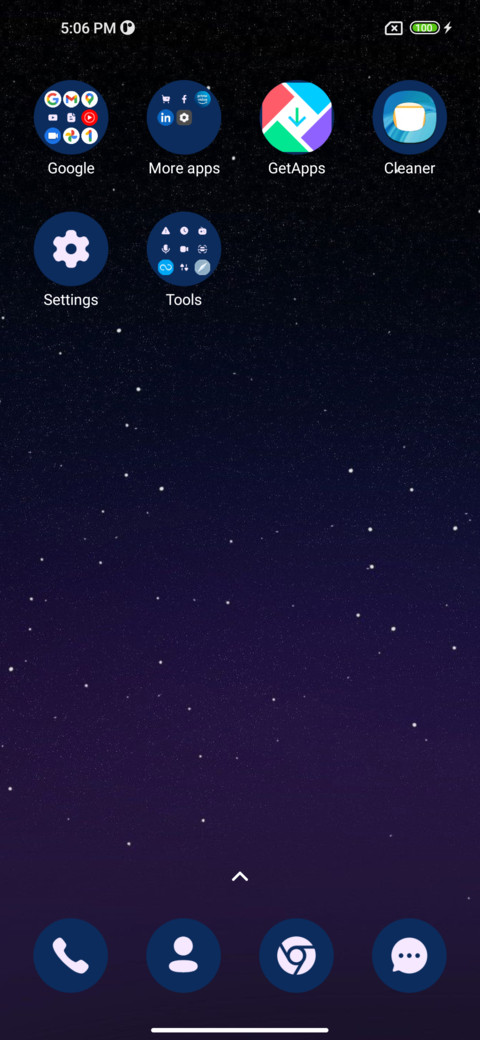Screen dimensions: 480x1040
Task: Open the Contacts app in dock
Action: [x=184, y=955]
